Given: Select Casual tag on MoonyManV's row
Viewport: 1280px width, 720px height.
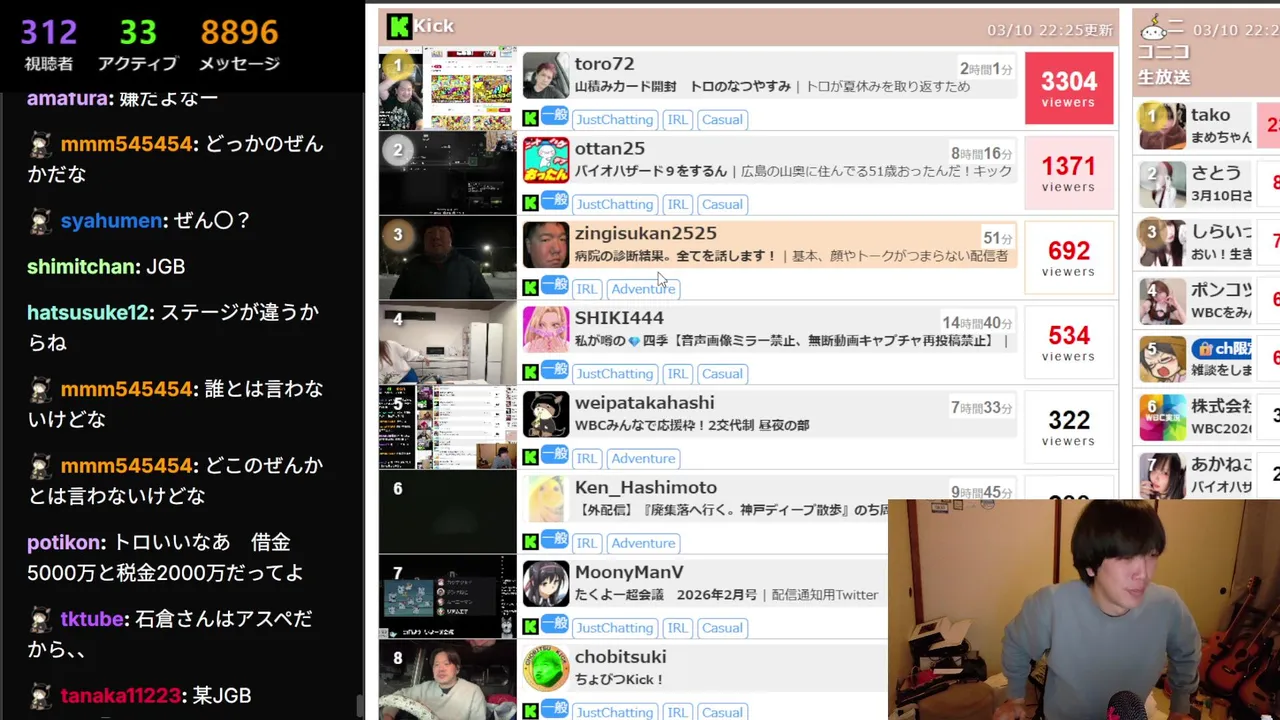Looking at the screenshot, I should click(722, 628).
